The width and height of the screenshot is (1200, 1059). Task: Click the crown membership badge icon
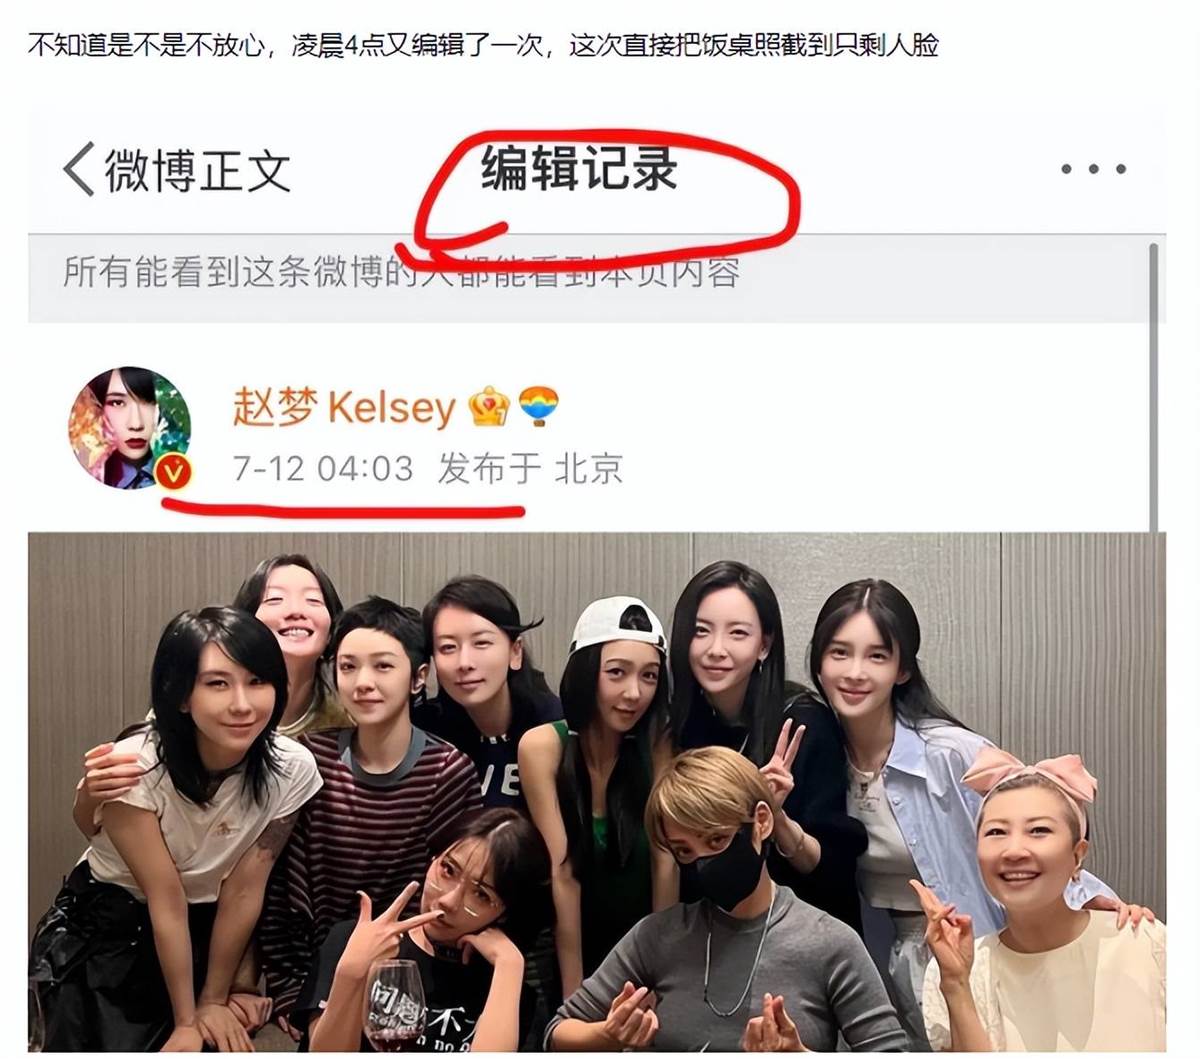pyautogui.click(x=489, y=406)
